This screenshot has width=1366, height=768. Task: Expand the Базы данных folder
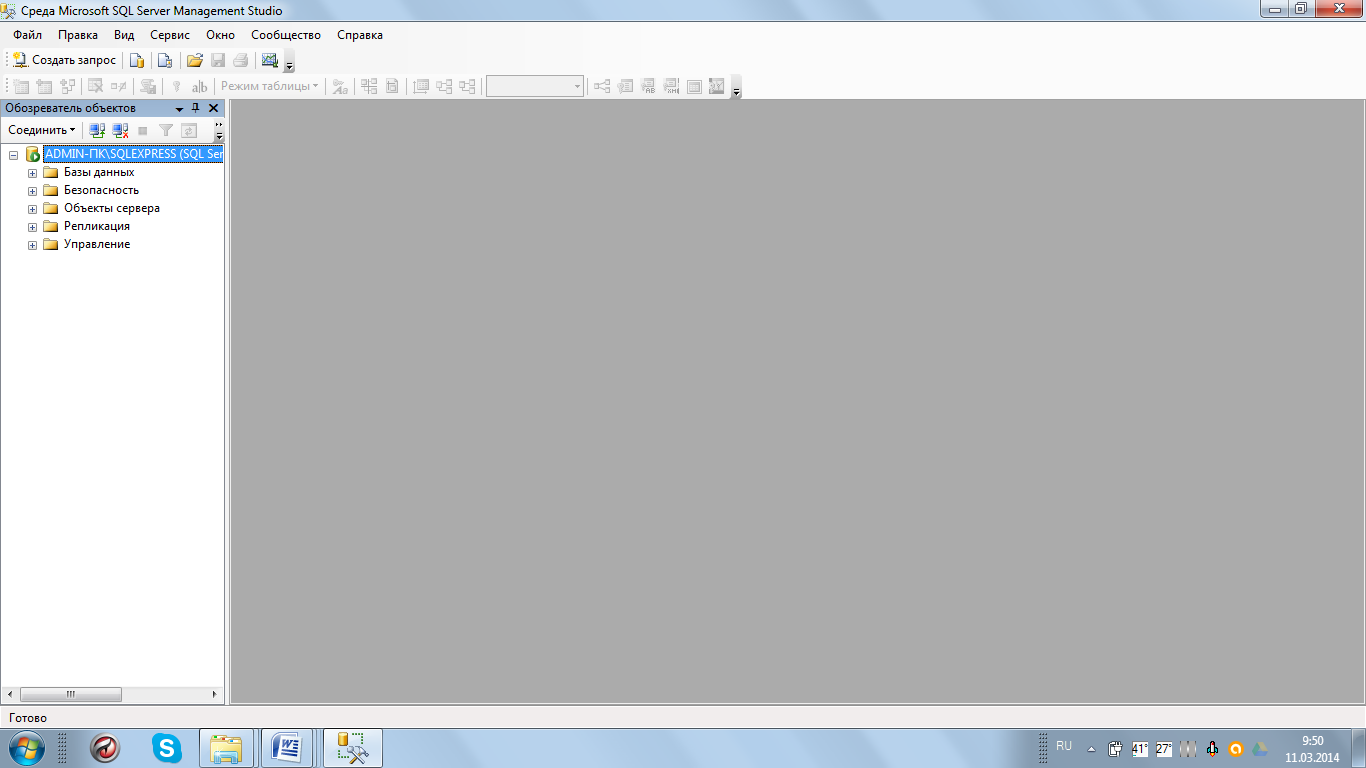click(x=32, y=173)
